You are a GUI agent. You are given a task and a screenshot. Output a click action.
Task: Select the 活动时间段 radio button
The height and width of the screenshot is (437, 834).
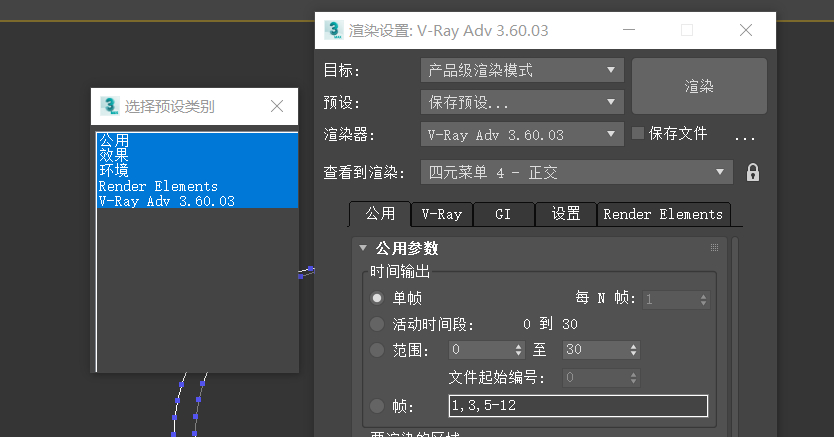377,324
